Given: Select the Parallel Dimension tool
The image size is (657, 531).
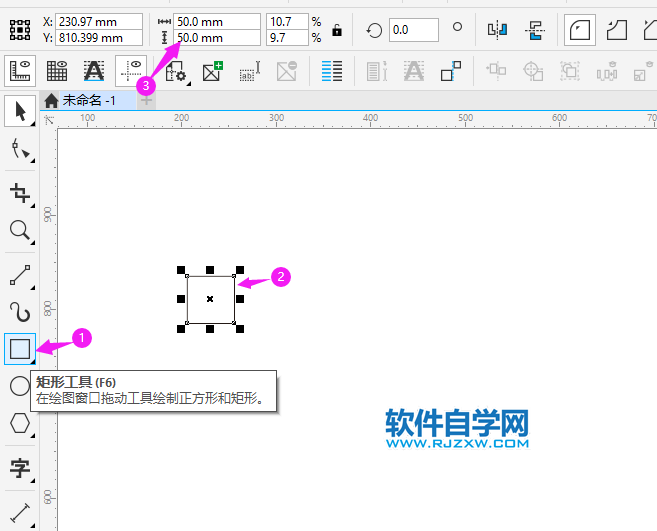Looking at the screenshot, I should point(20,513).
